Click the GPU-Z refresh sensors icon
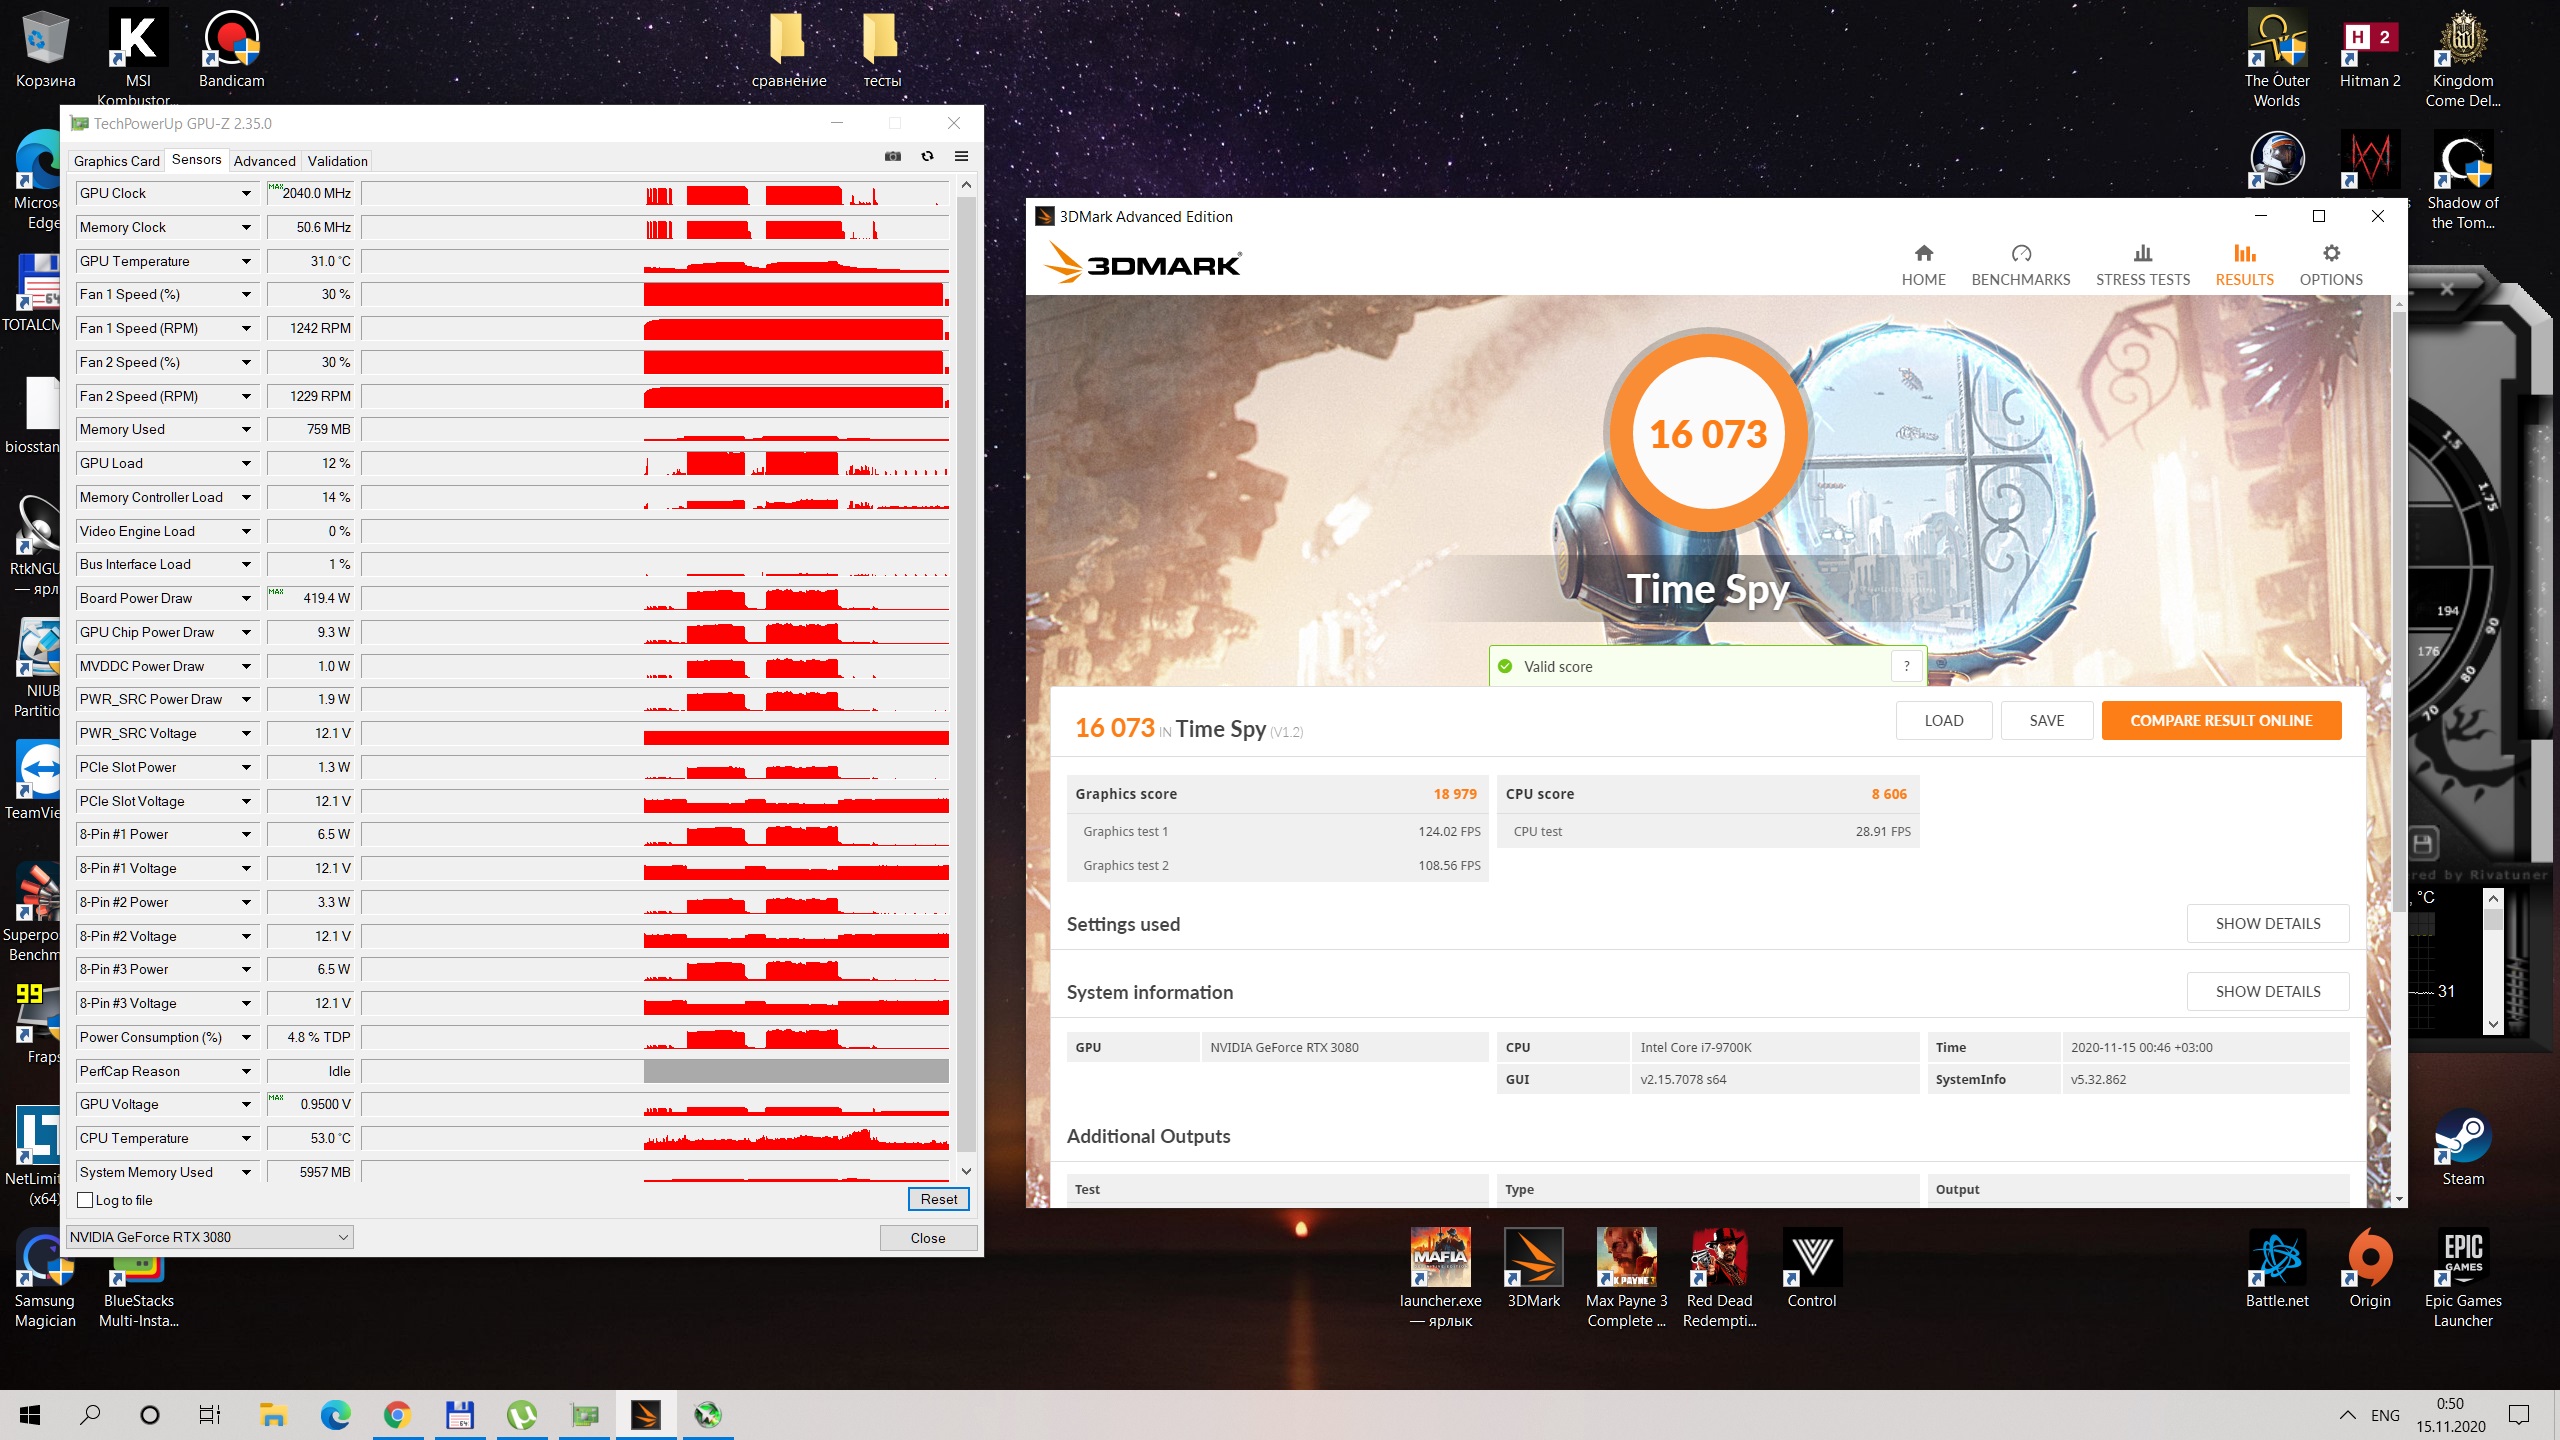Image resolution: width=2560 pixels, height=1440 pixels. [x=927, y=156]
